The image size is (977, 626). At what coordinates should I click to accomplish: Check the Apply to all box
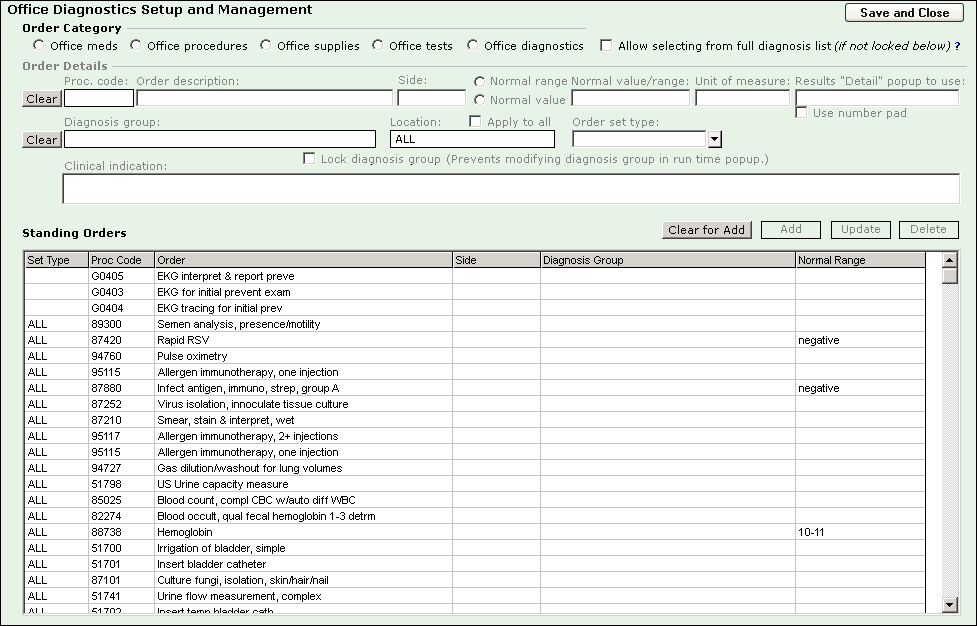point(475,121)
